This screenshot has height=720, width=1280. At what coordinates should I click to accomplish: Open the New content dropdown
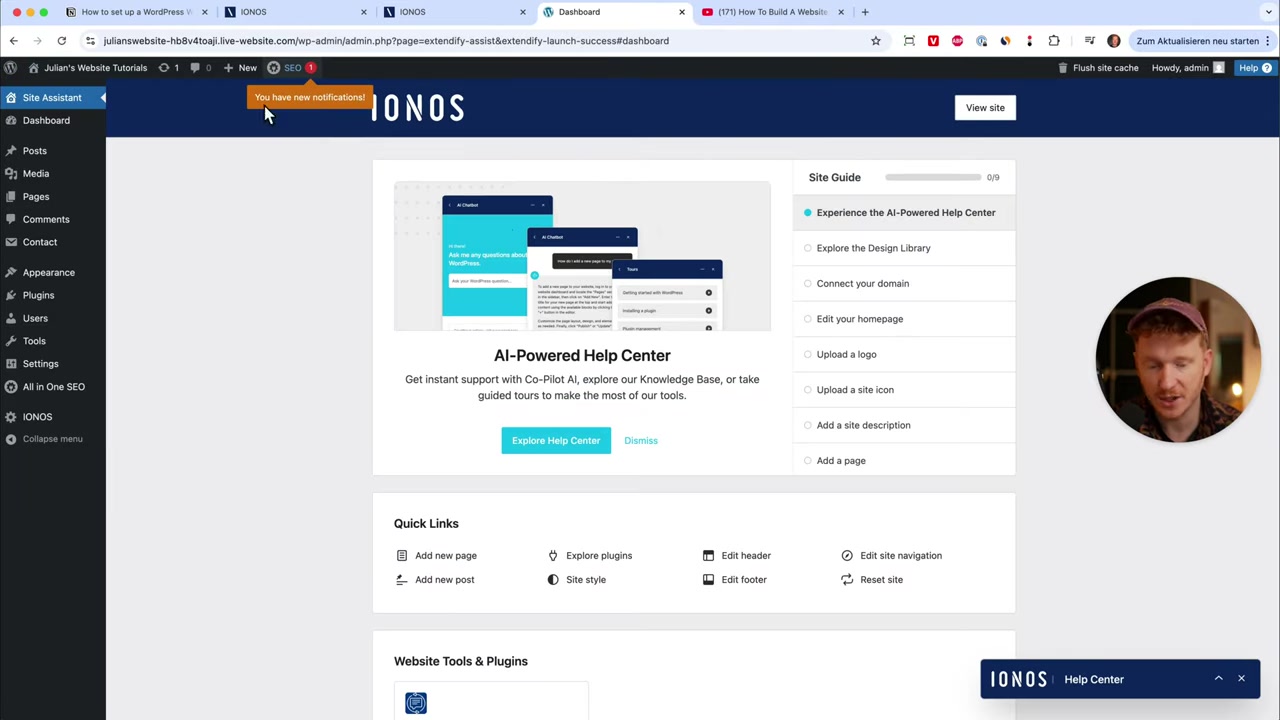pos(240,68)
